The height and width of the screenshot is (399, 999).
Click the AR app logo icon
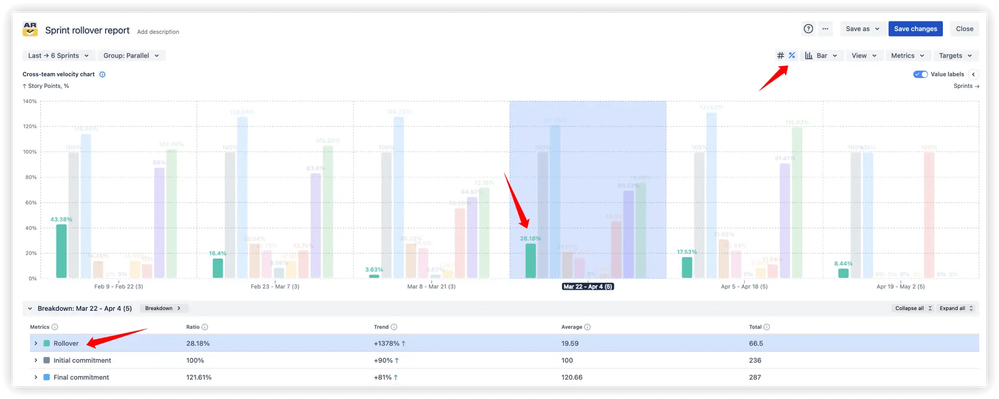(x=30, y=29)
